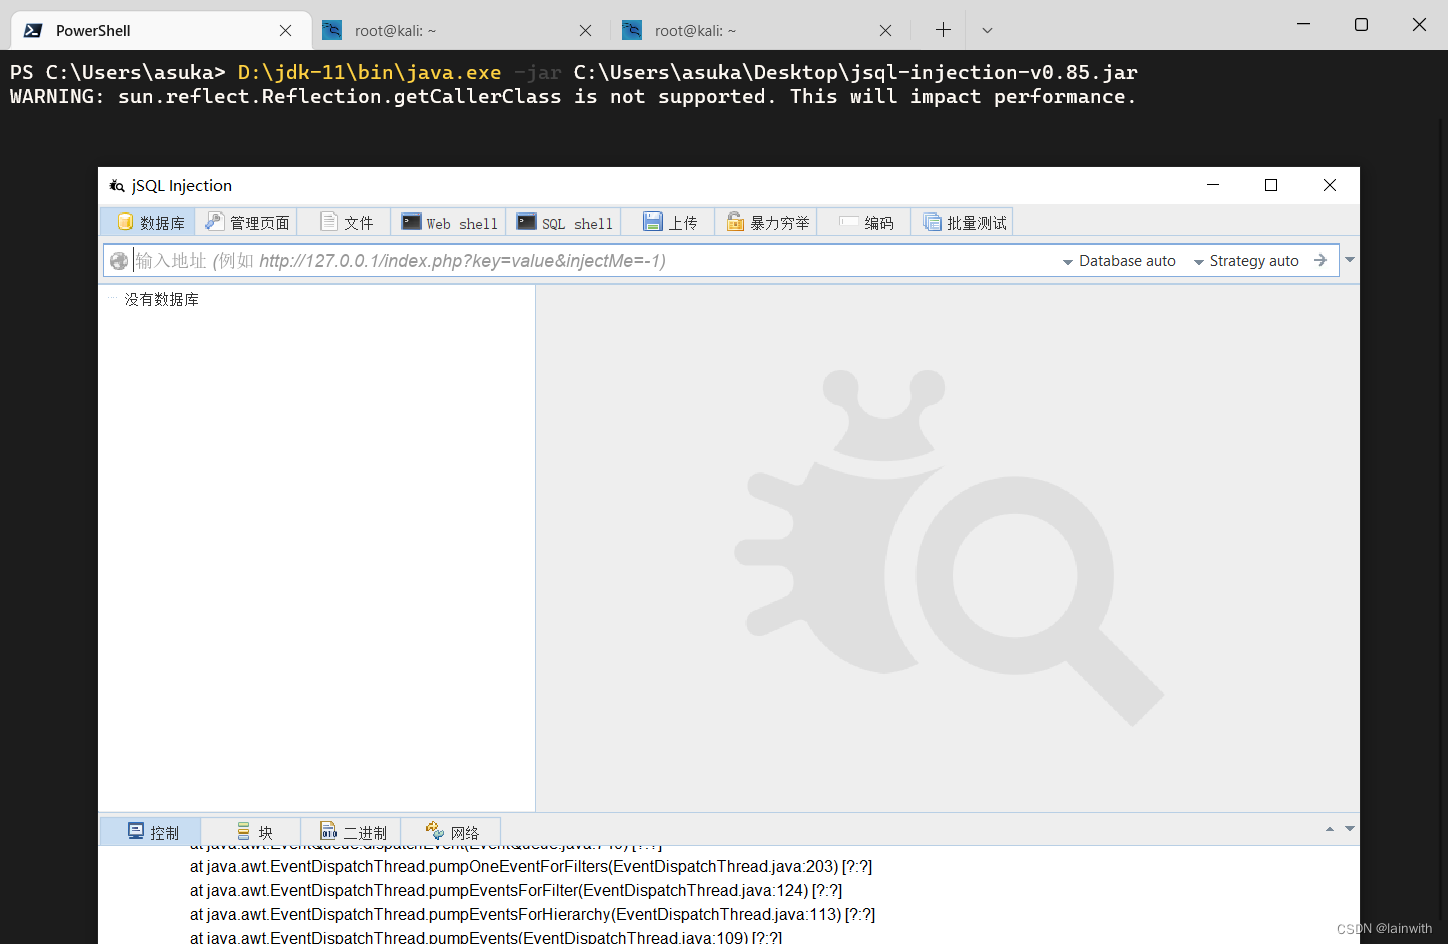Click the pumpEventsForFilter stack trace line
Viewport: 1448px width, 944px height.
(x=516, y=890)
